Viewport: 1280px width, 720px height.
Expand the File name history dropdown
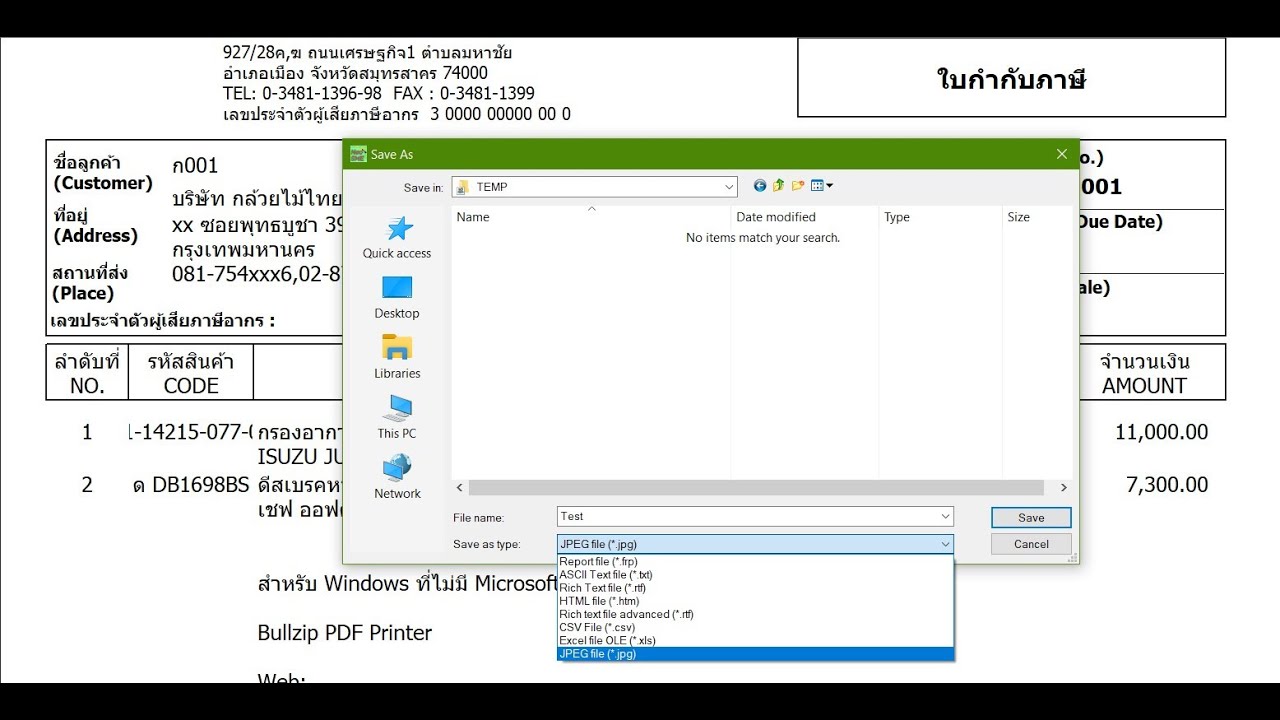click(x=945, y=516)
